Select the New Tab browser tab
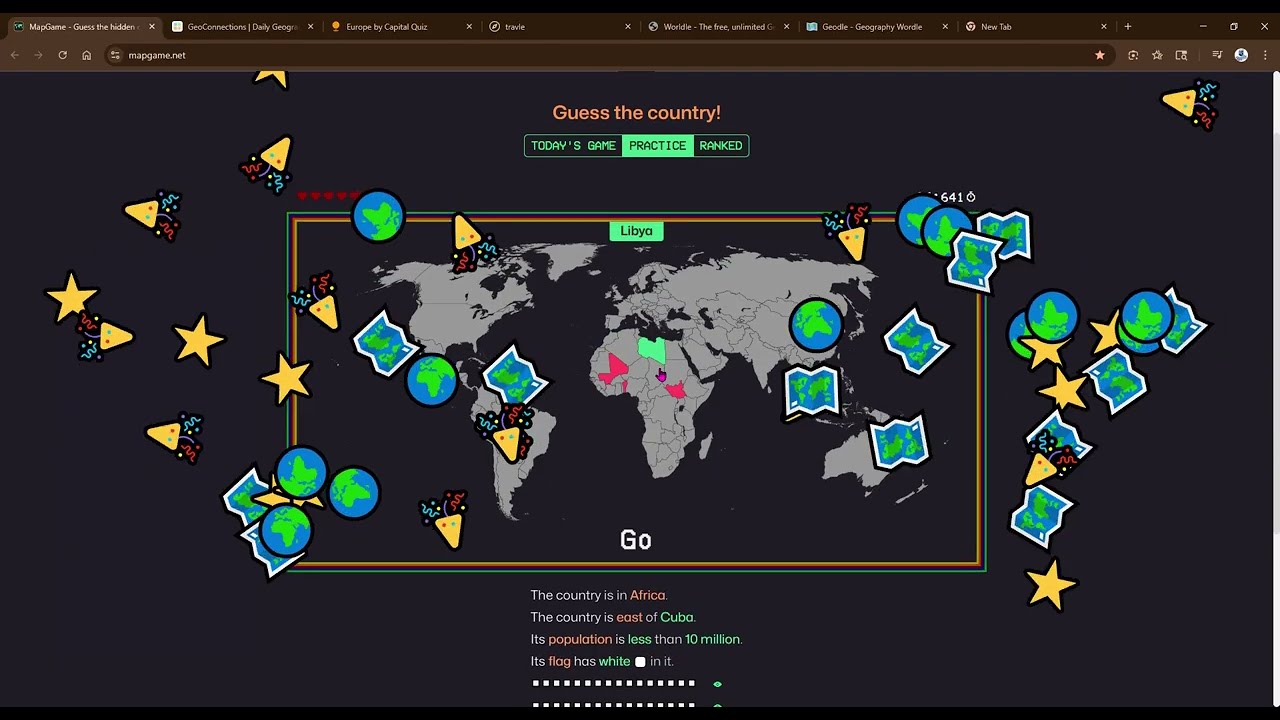Screen dimensions: 1280x720 click(1036, 27)
